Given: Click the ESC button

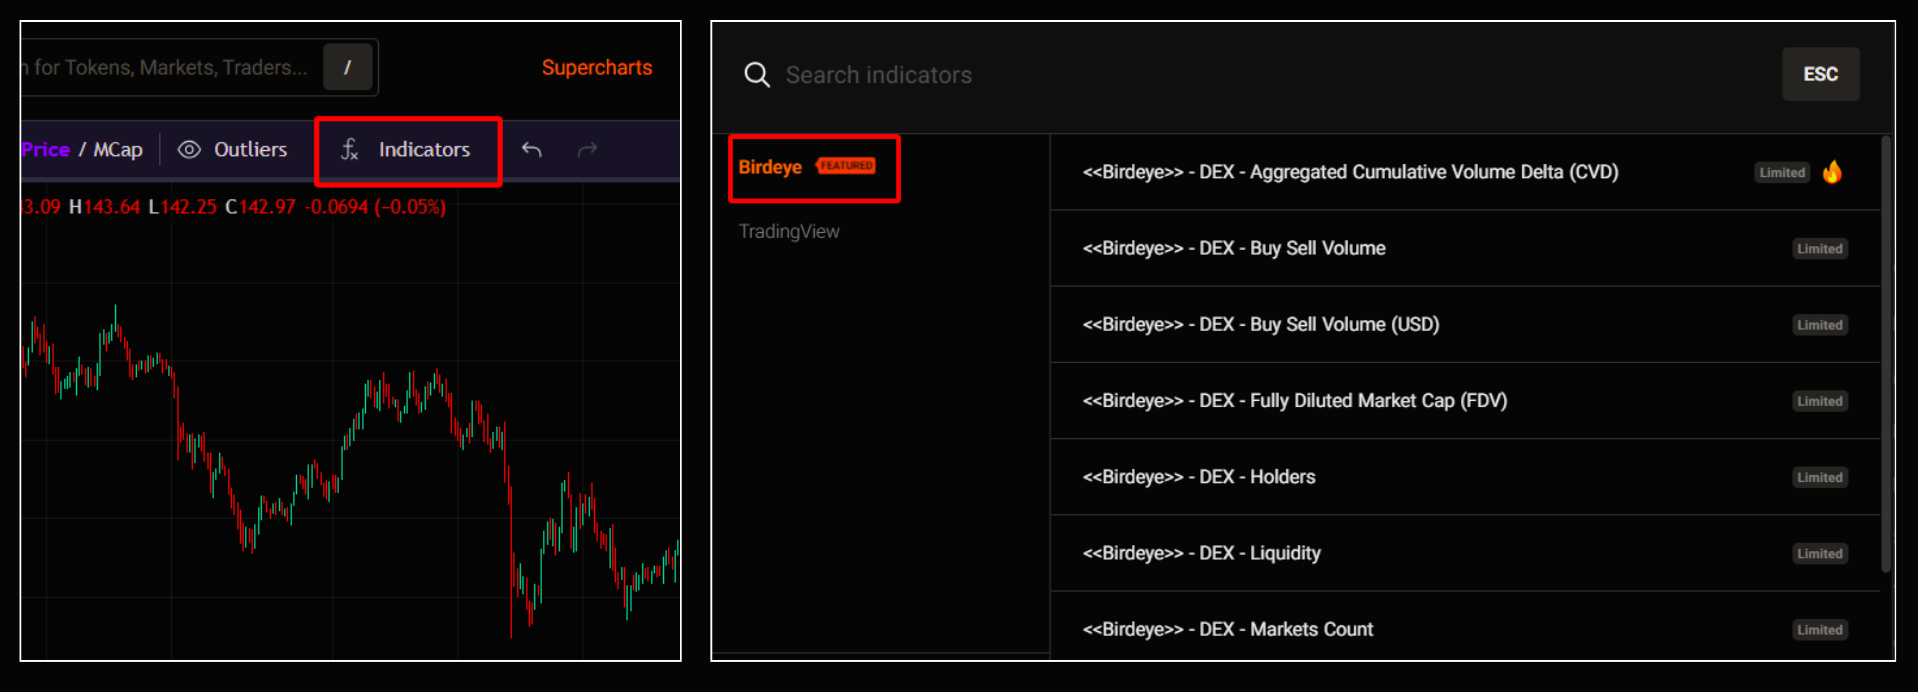Looking at the screenshot, I should pos(1820,74).
